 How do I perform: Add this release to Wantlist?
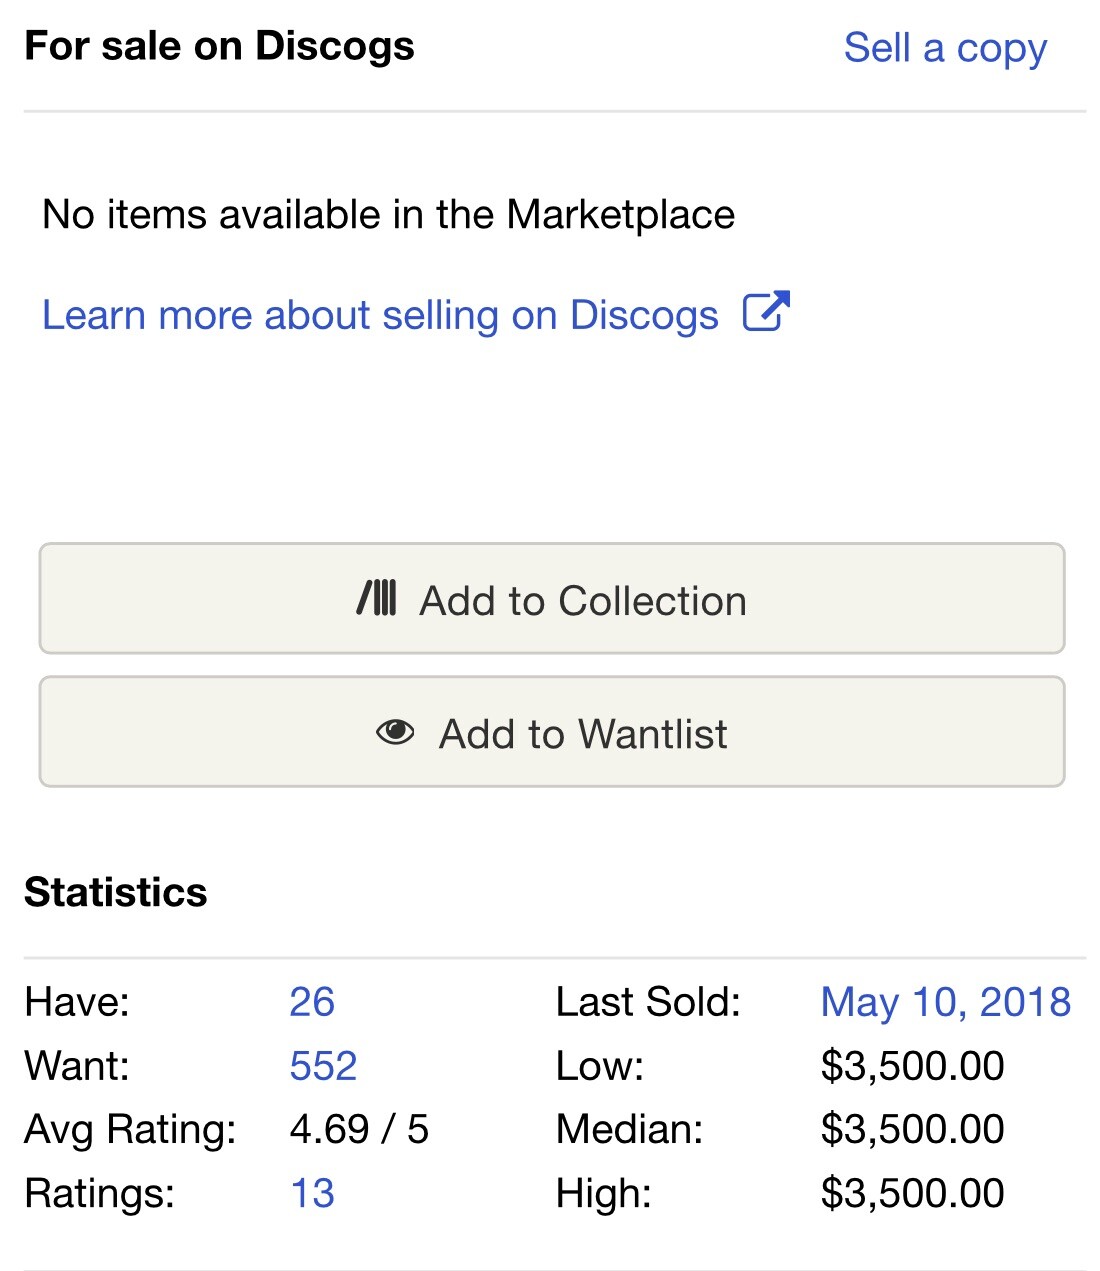552,732
